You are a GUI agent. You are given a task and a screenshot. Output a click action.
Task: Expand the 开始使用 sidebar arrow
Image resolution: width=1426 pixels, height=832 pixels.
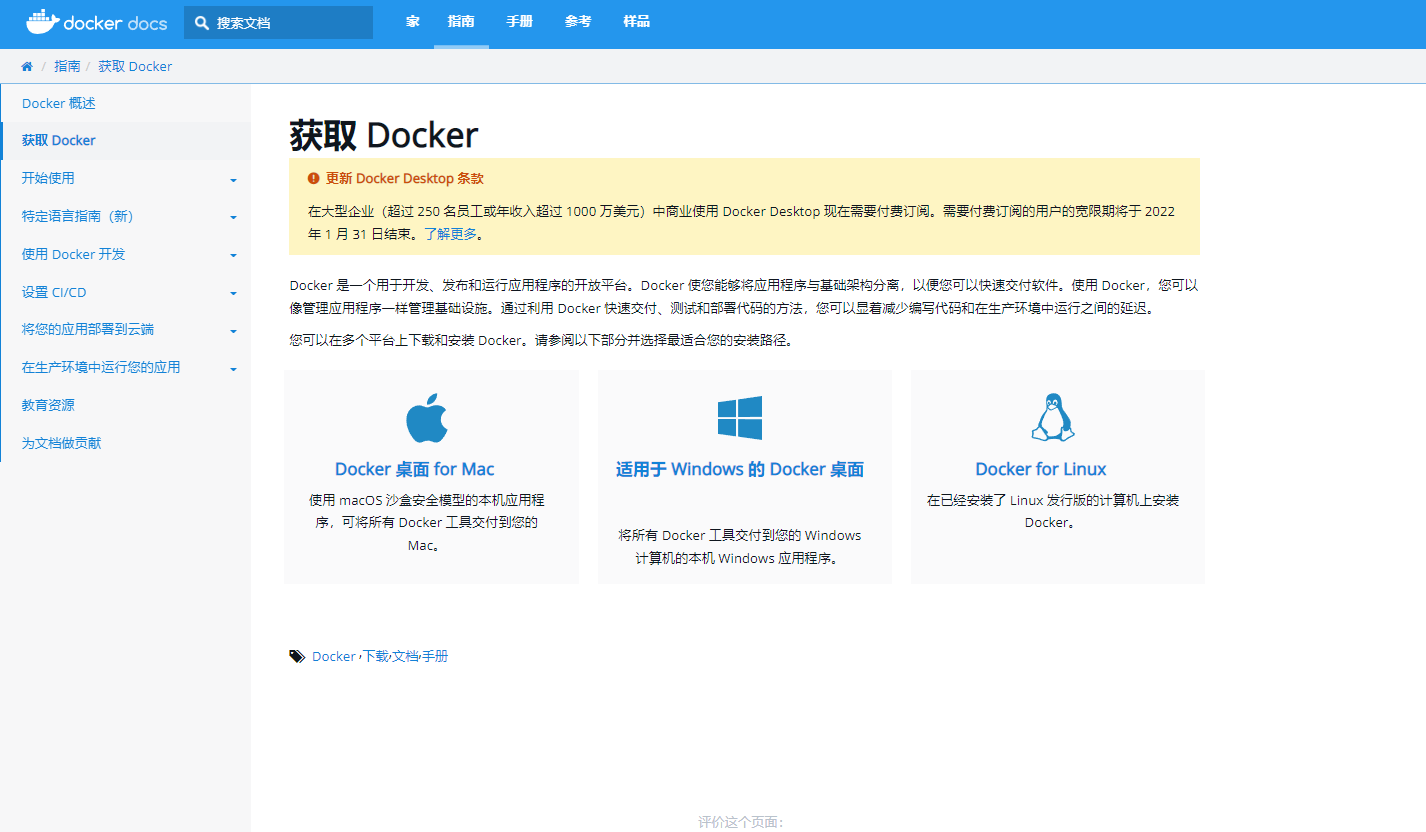(x=233, y=180)
